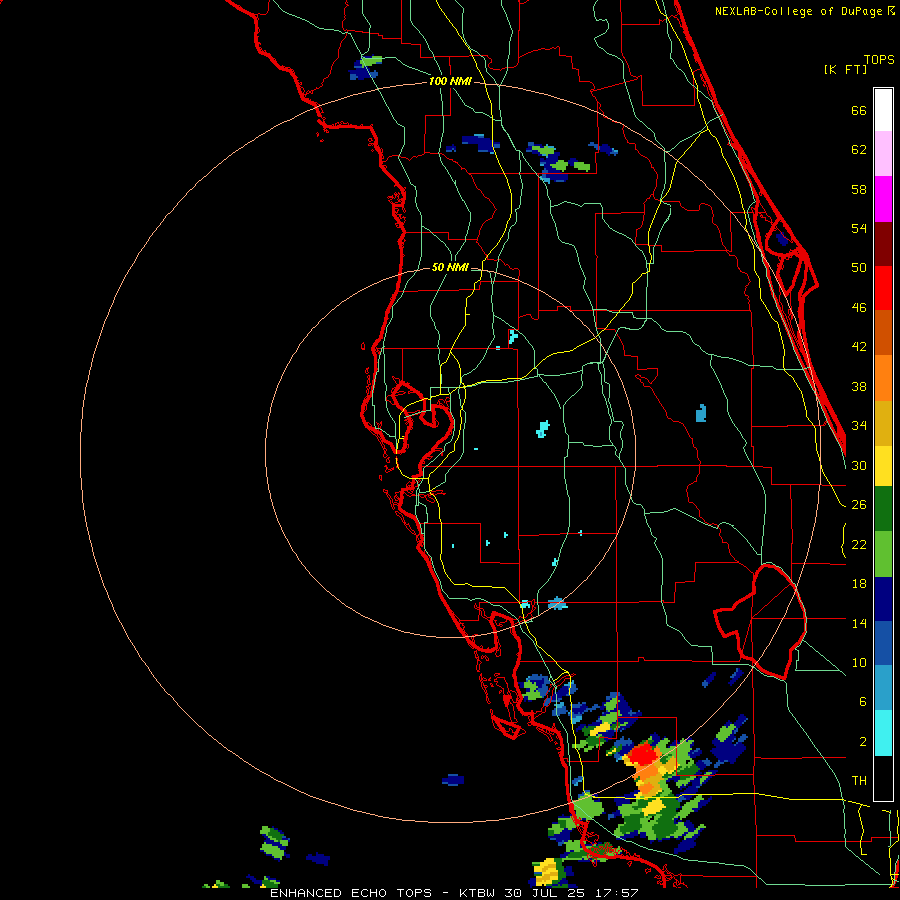Select the gold swatch beside 34
Image resolution: width=900 pixels, height=900 pixels.
coord(883,423)
